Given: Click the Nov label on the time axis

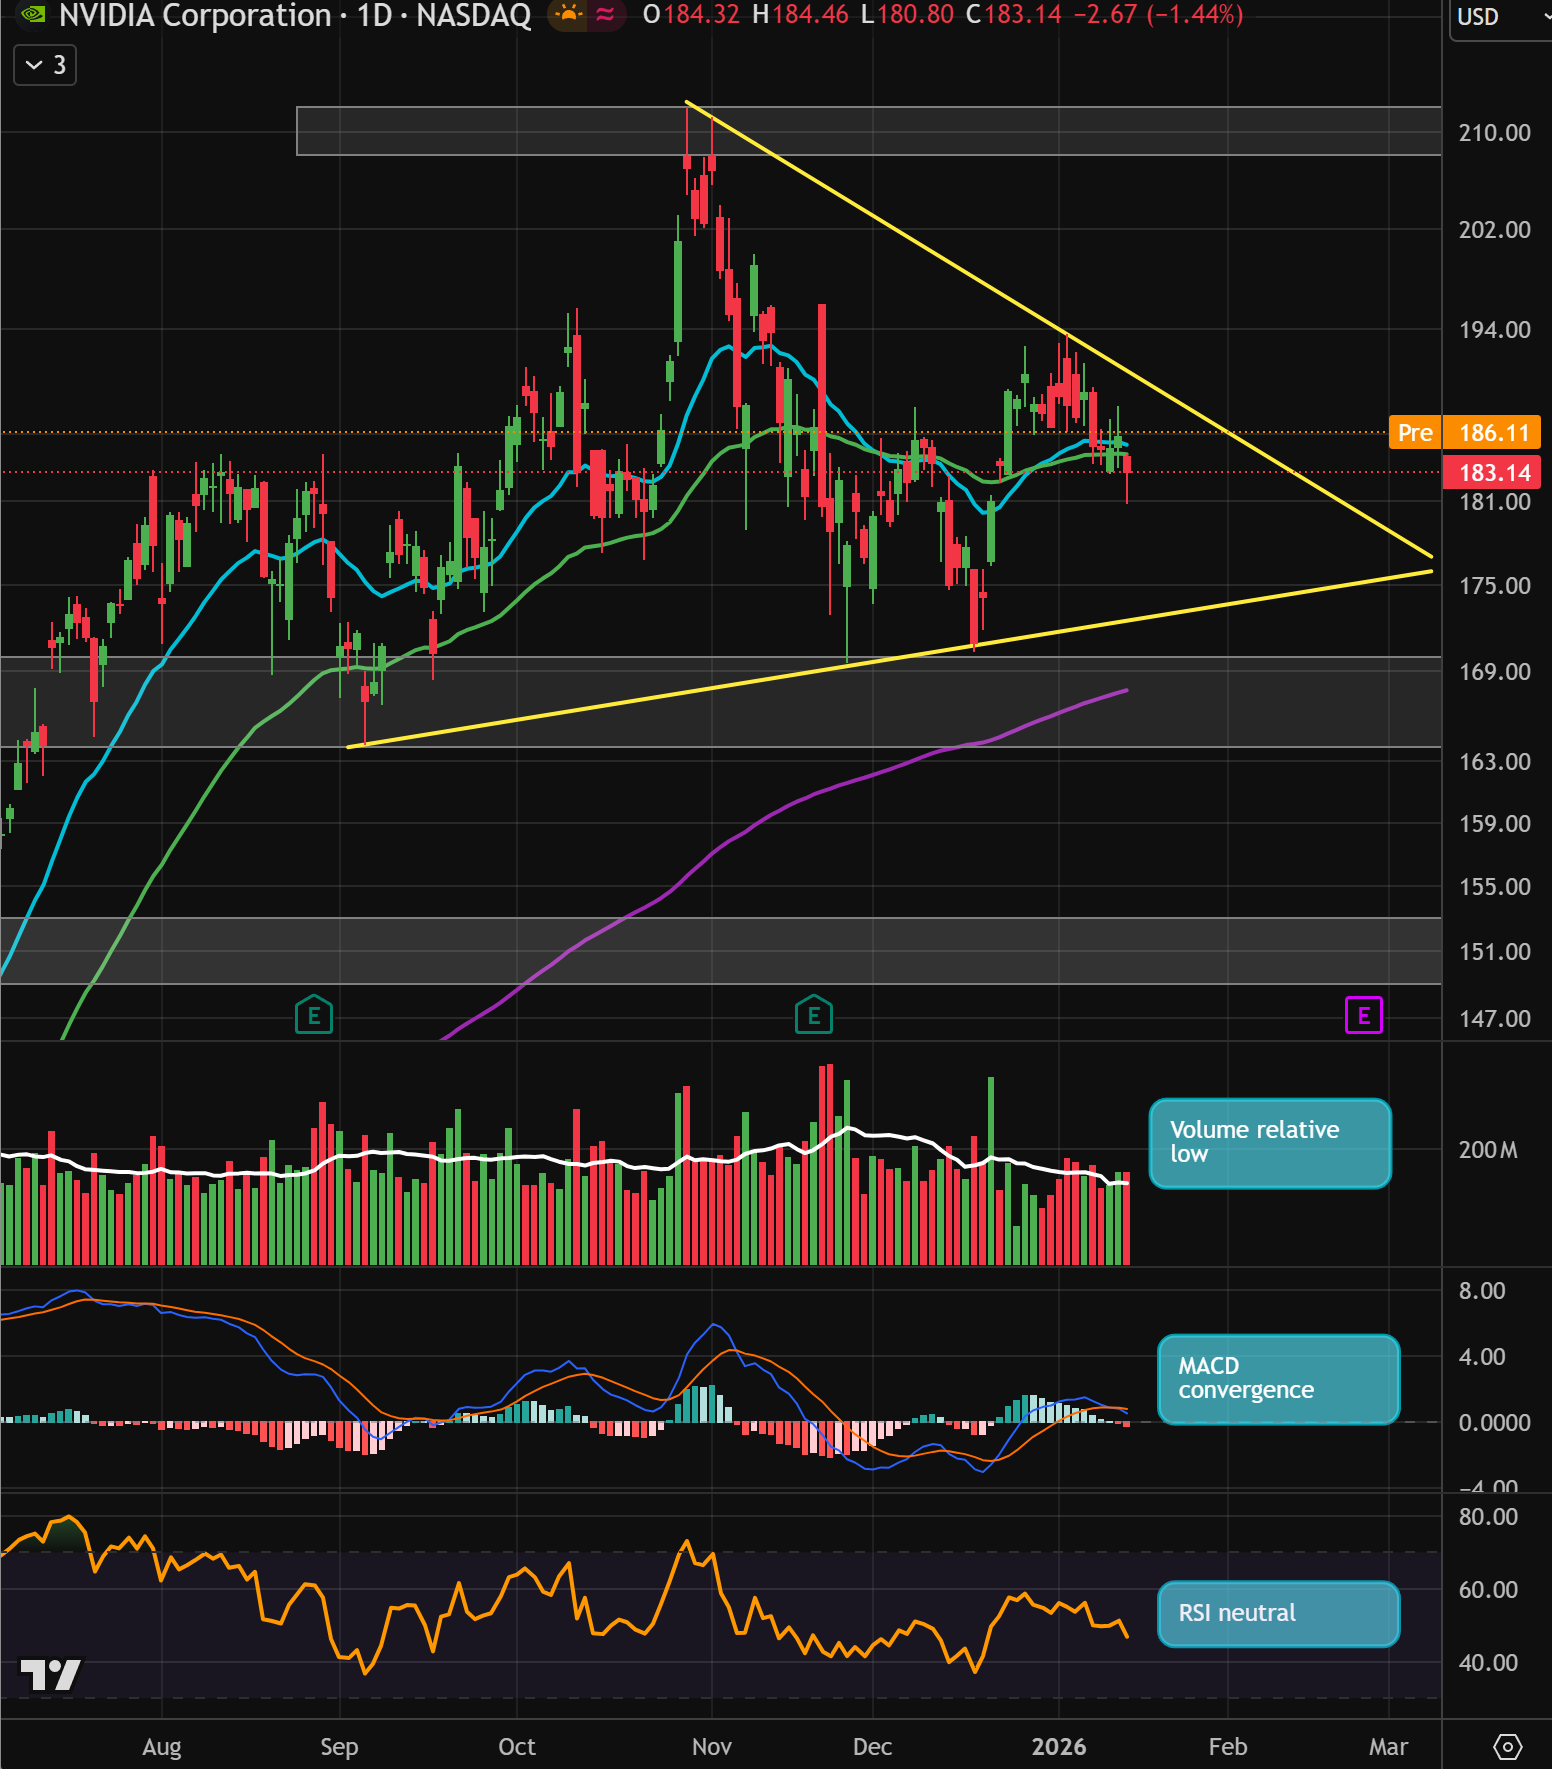Looking at the screenshot, I should click(x=712, y=1747).
